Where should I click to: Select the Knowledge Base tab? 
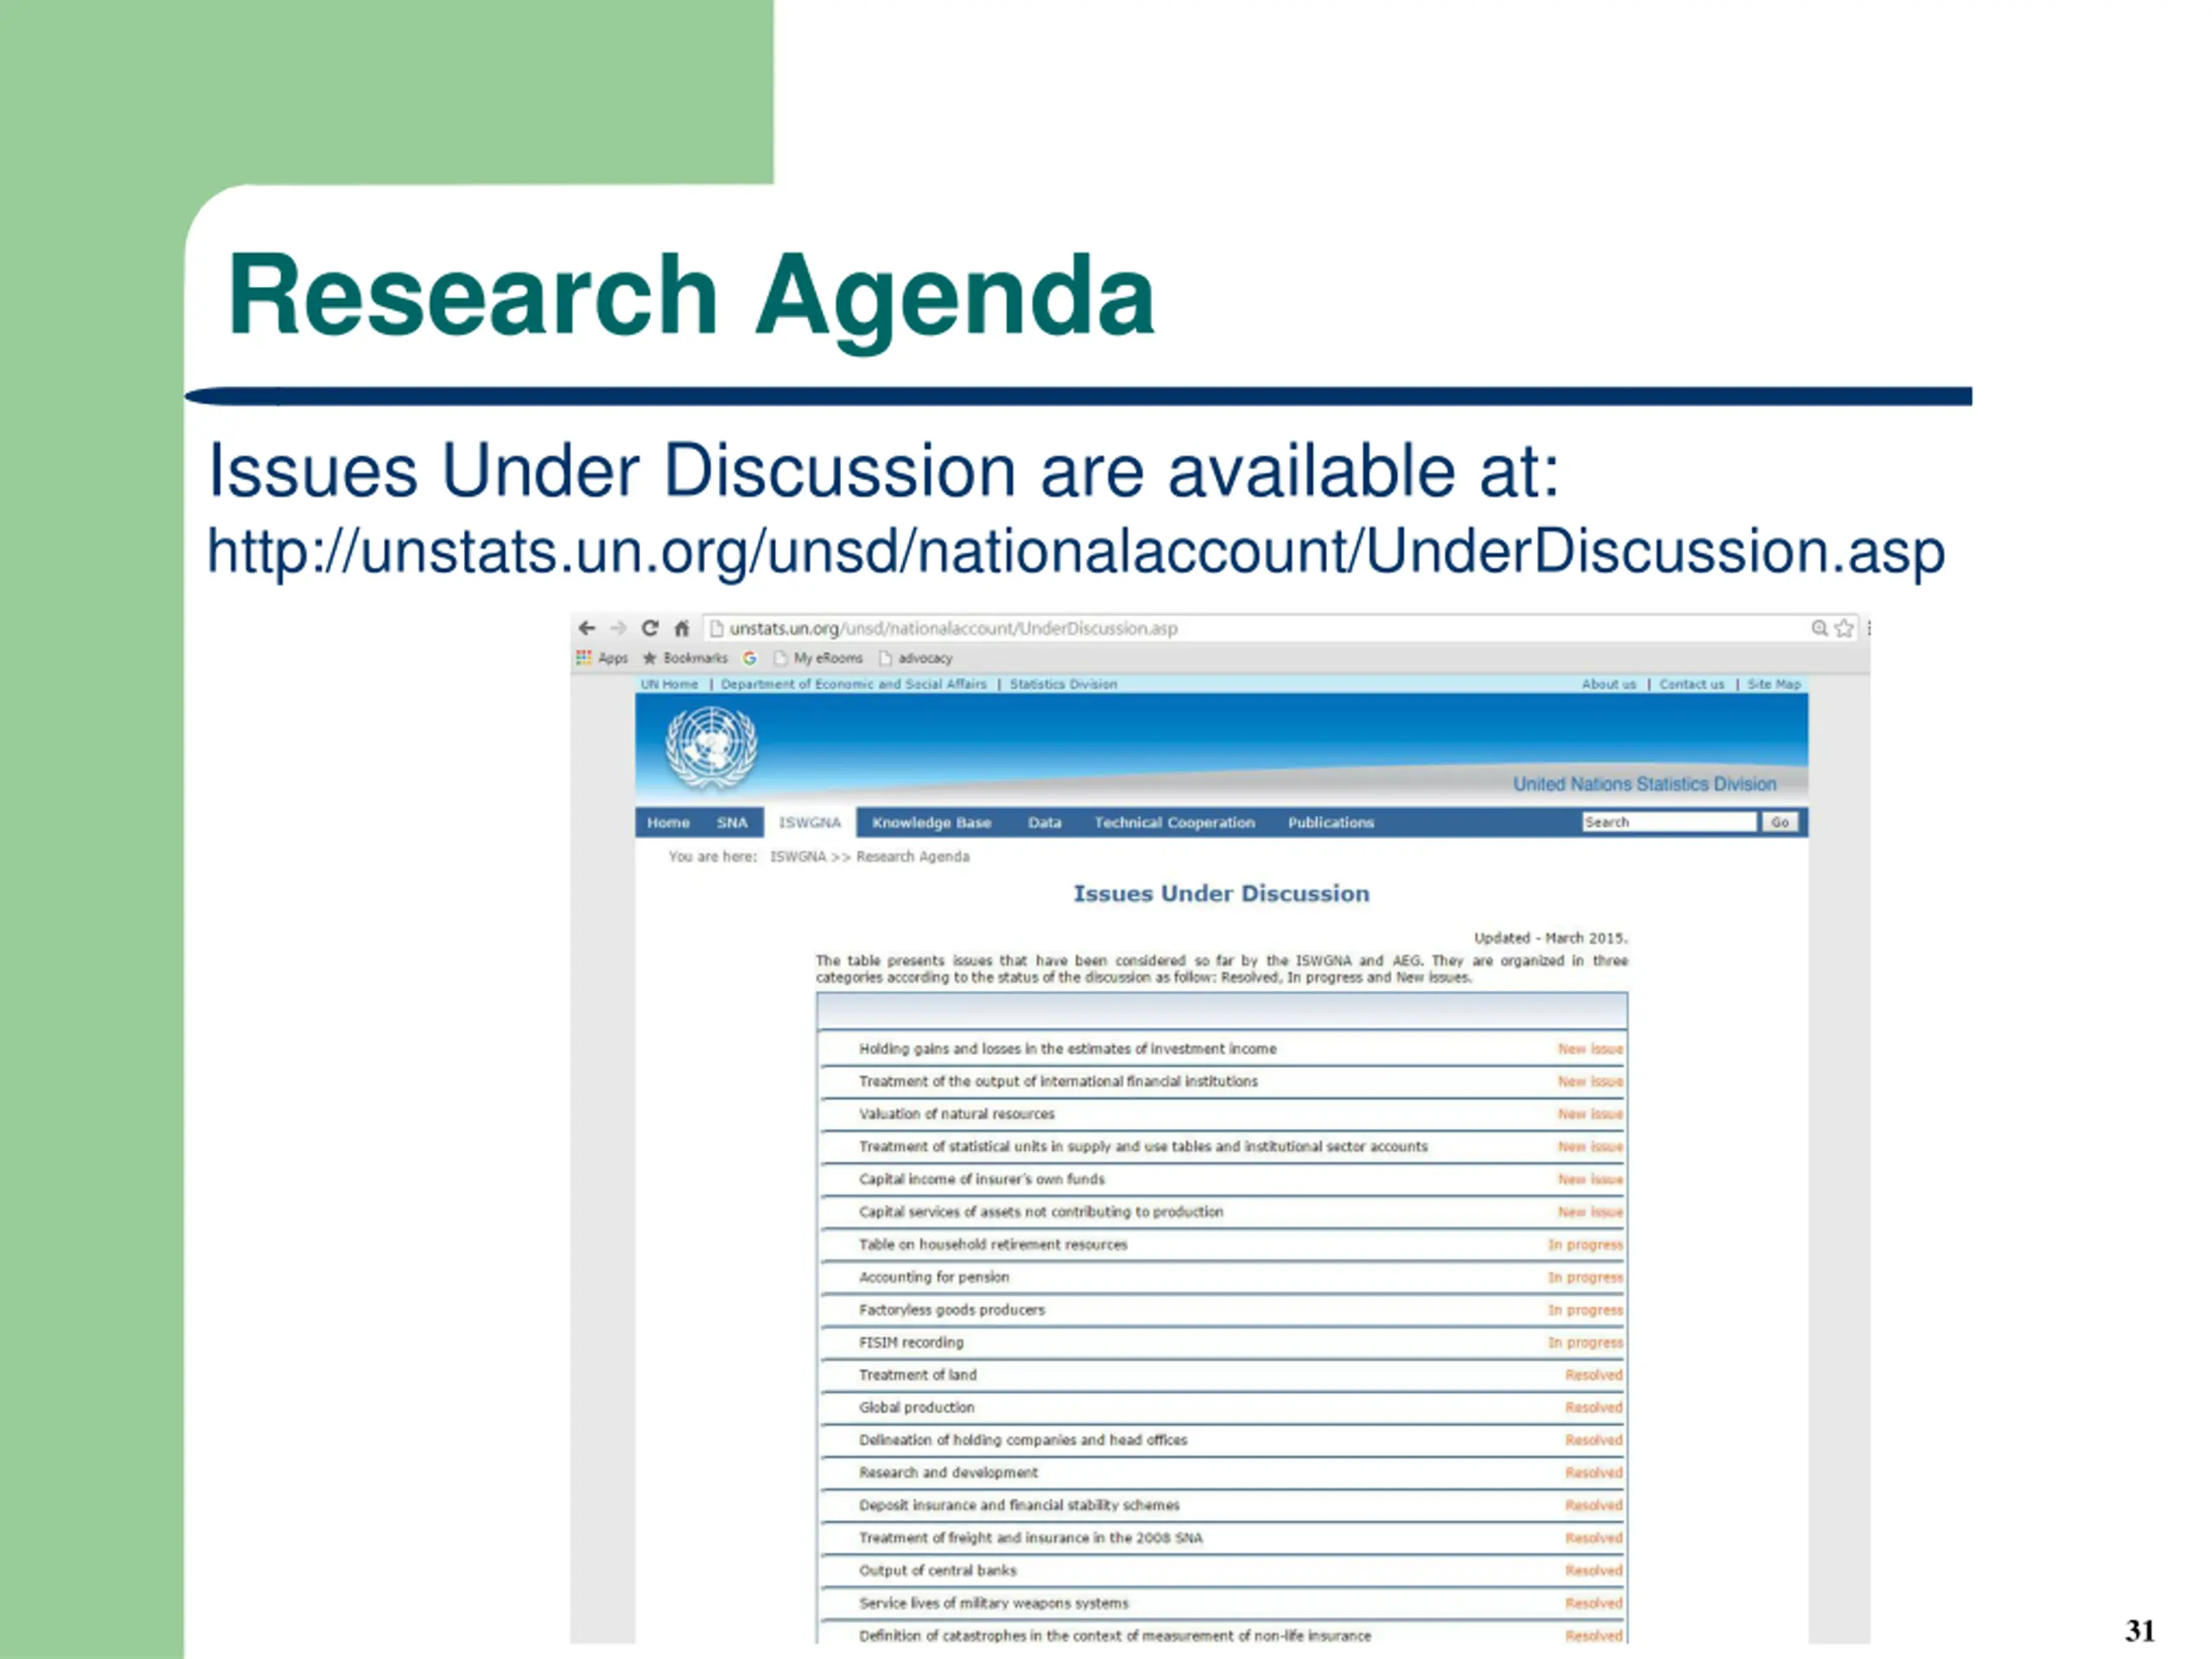click(931, 822)
